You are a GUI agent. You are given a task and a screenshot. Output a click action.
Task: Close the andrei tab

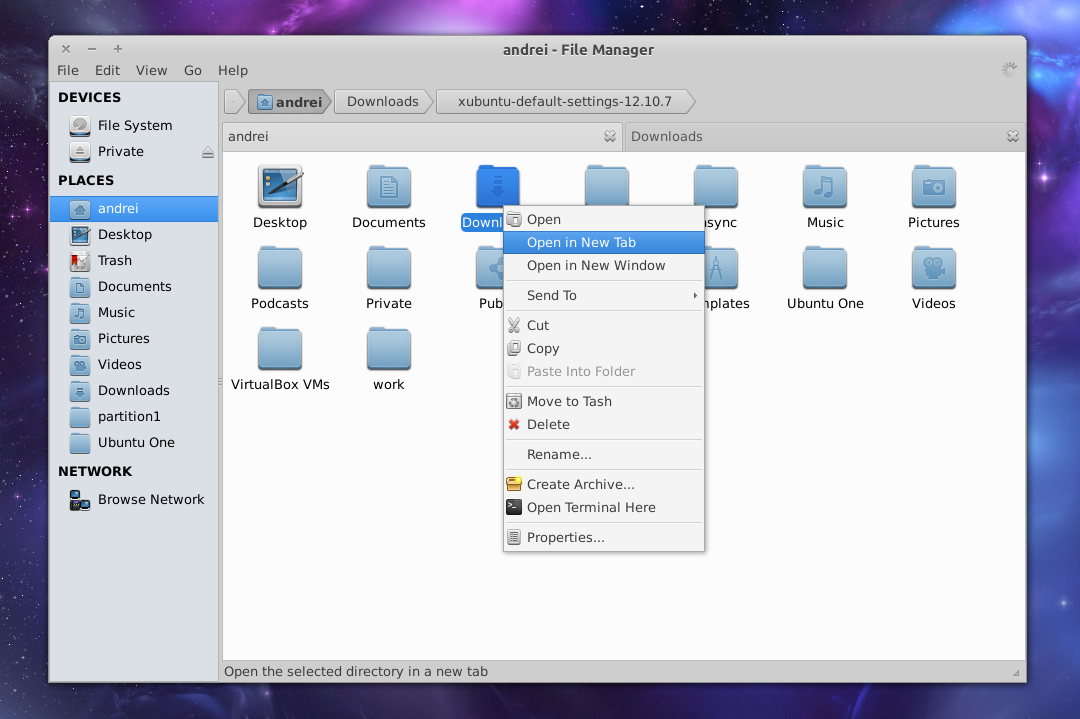point(609,136)
